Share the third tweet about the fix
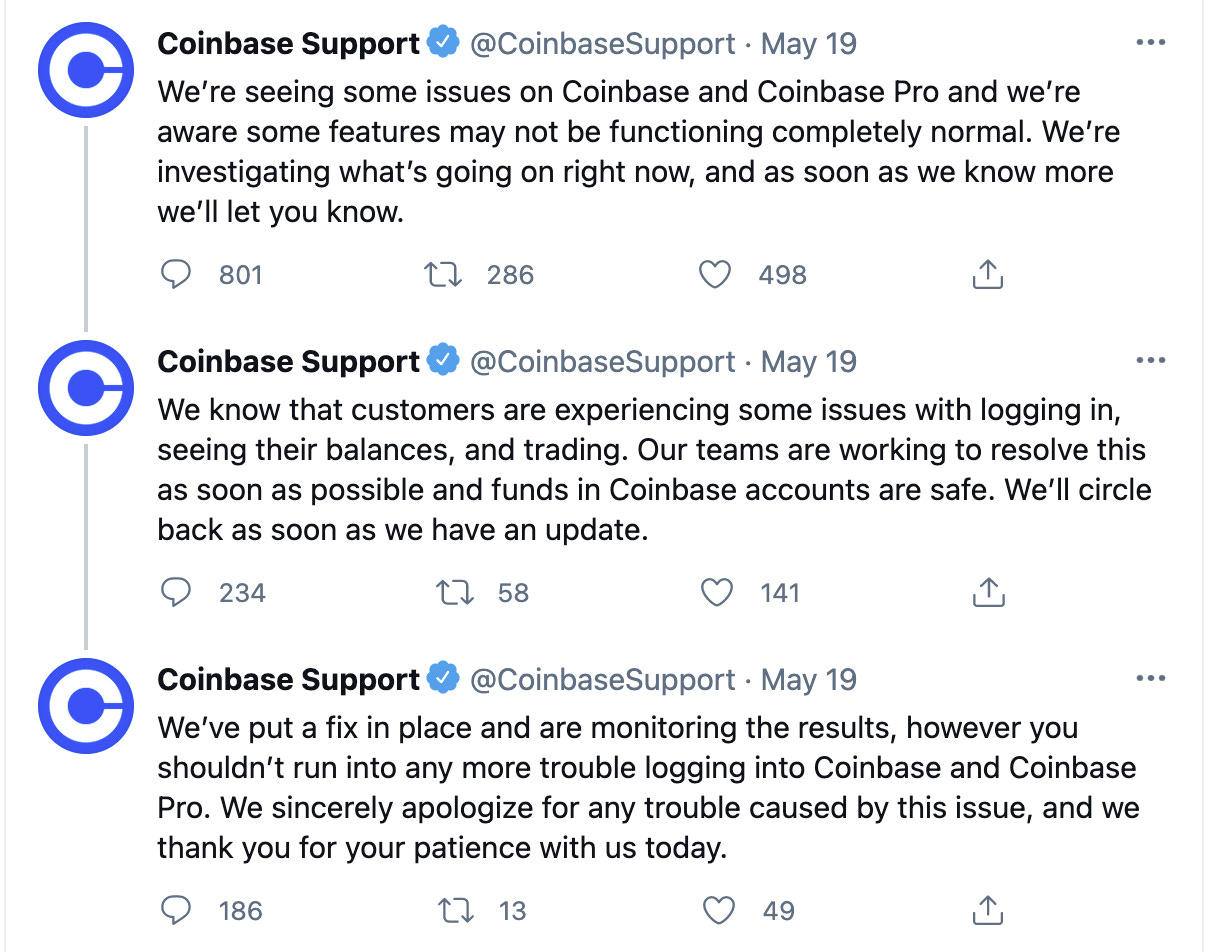1218x952 pixels. [987, 910]
